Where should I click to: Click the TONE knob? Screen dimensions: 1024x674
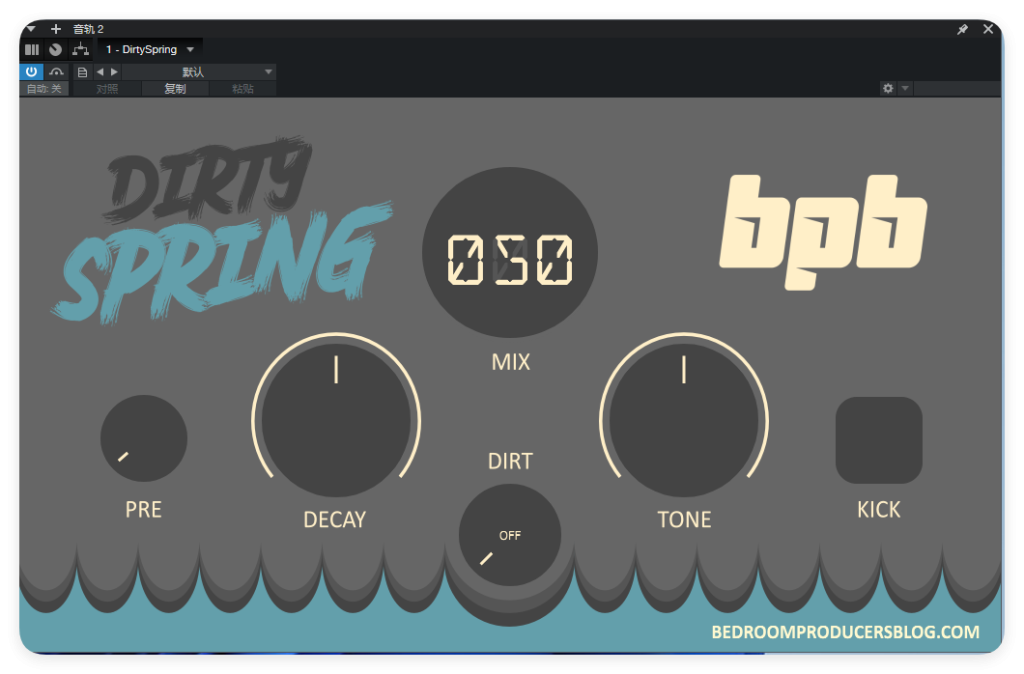[x=684, y=420]
